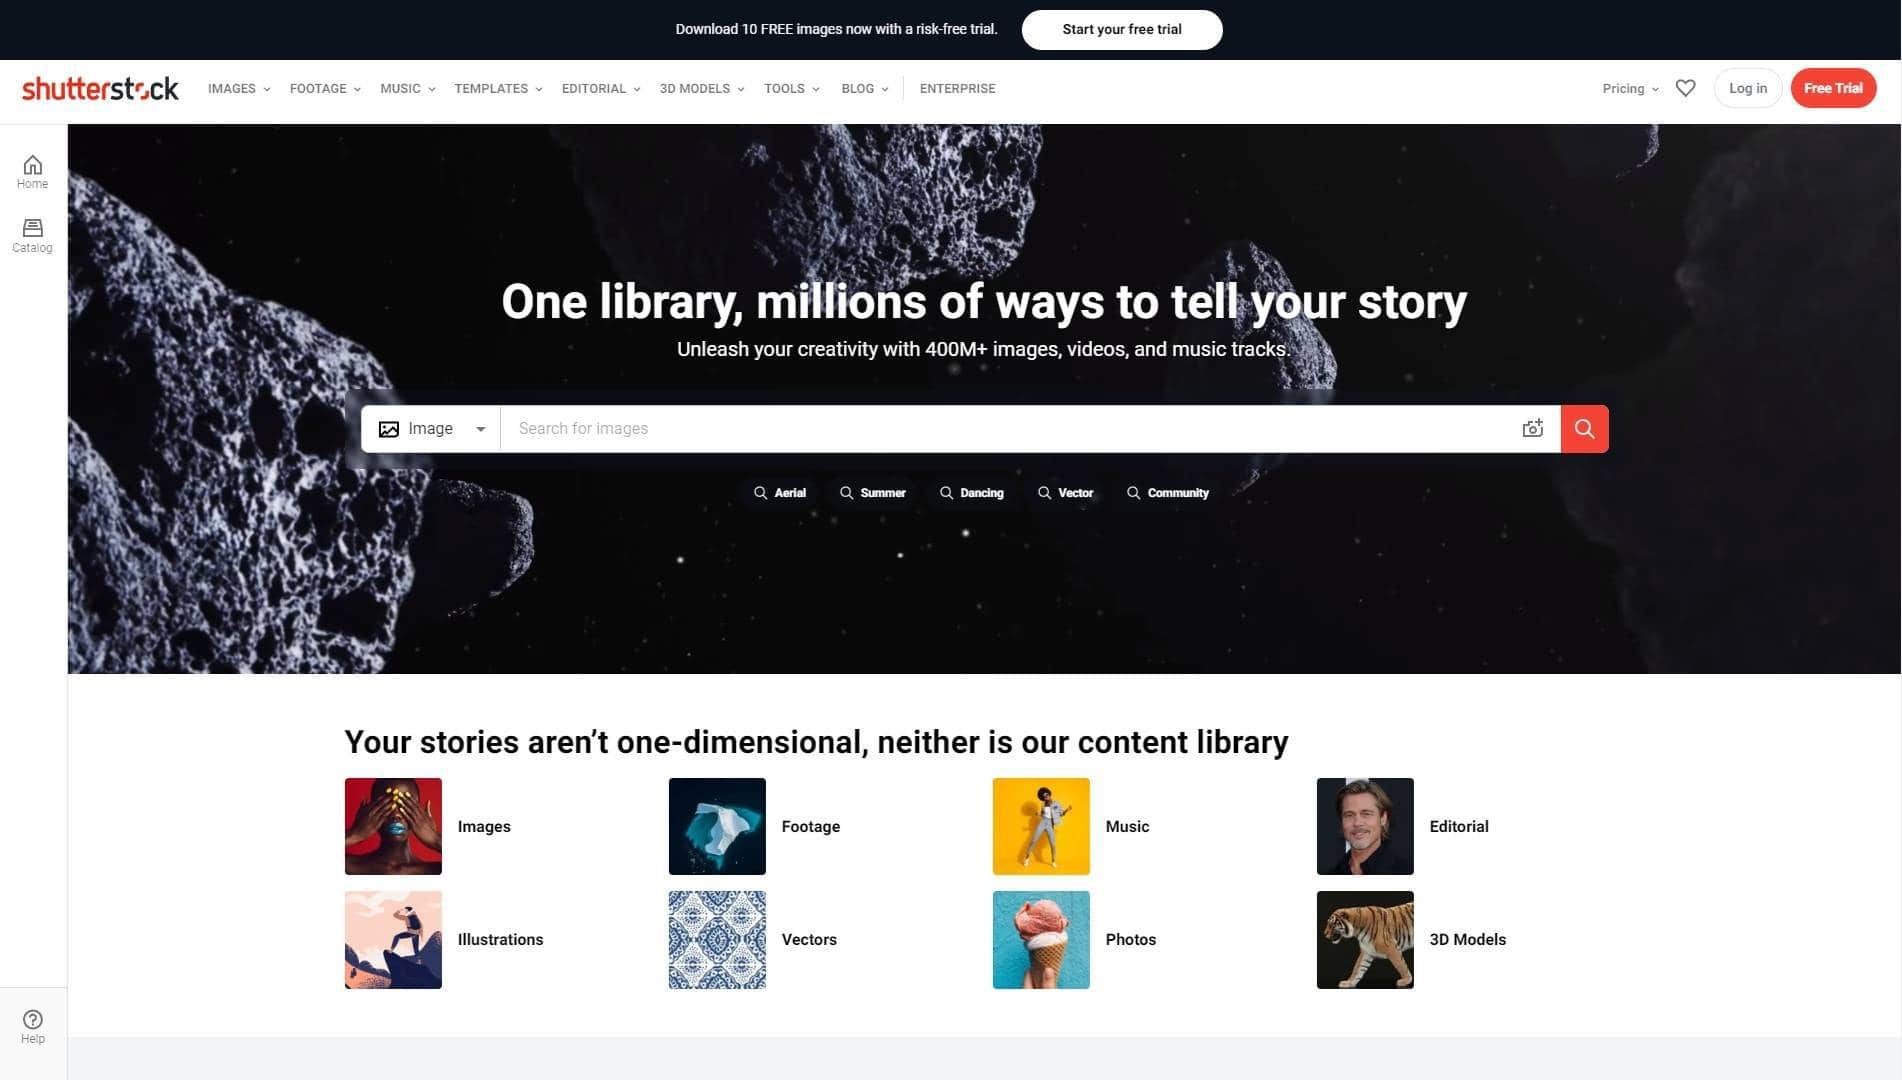Image resolution: width=1902 pixels, height=1080 pixels.
Task: Open the Vectors category thumbnail
Action: click(x=717, y=939)
